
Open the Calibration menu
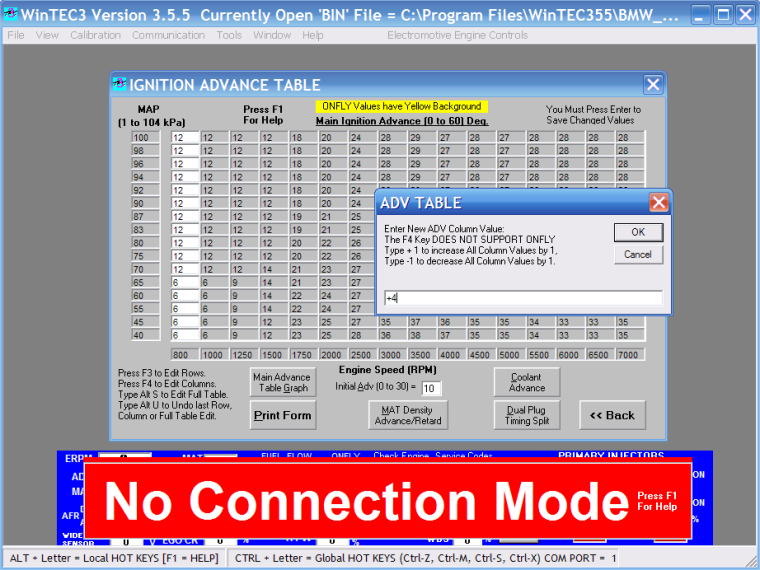[x=95, y=35]
